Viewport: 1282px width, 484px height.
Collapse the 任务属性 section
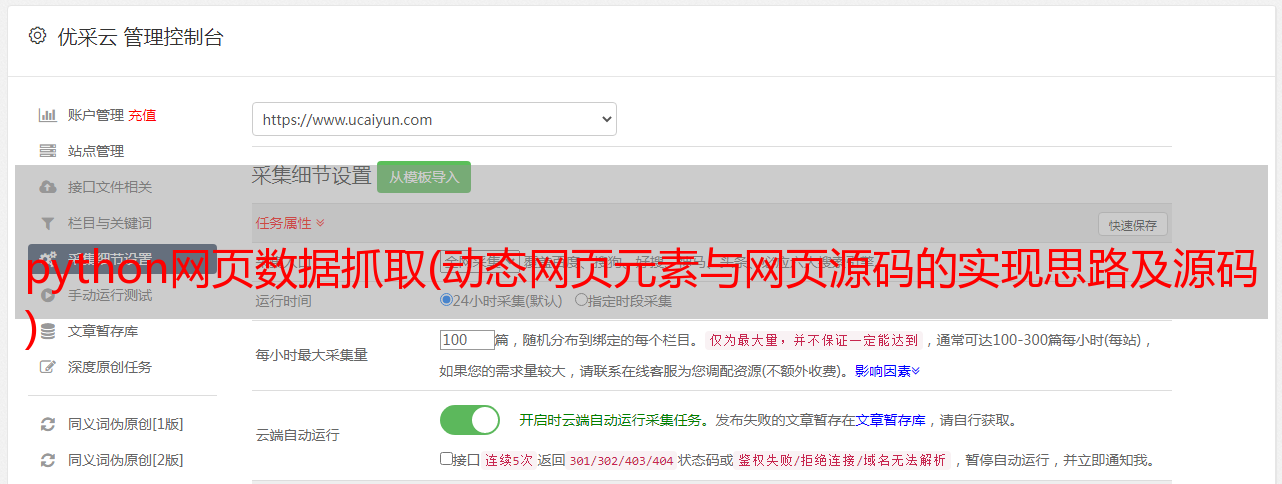[290, 223]
